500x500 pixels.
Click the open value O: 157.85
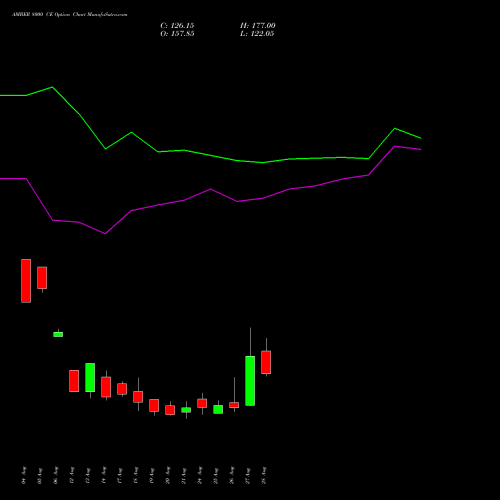(x=177, y=34)
